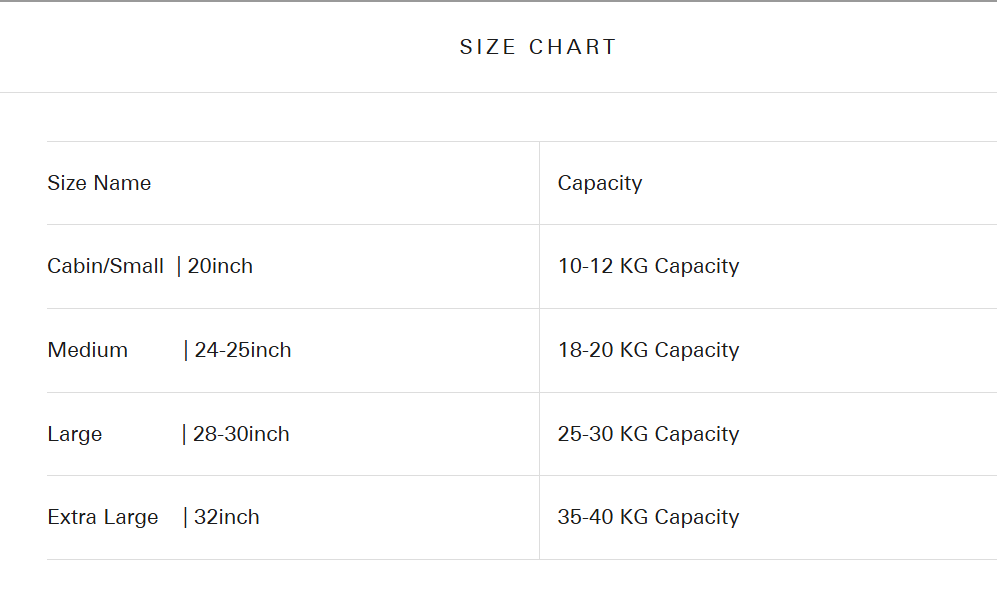
Task: Click the separator bar before 32inch
Action: pyautogui.click(x=185, y=517)
